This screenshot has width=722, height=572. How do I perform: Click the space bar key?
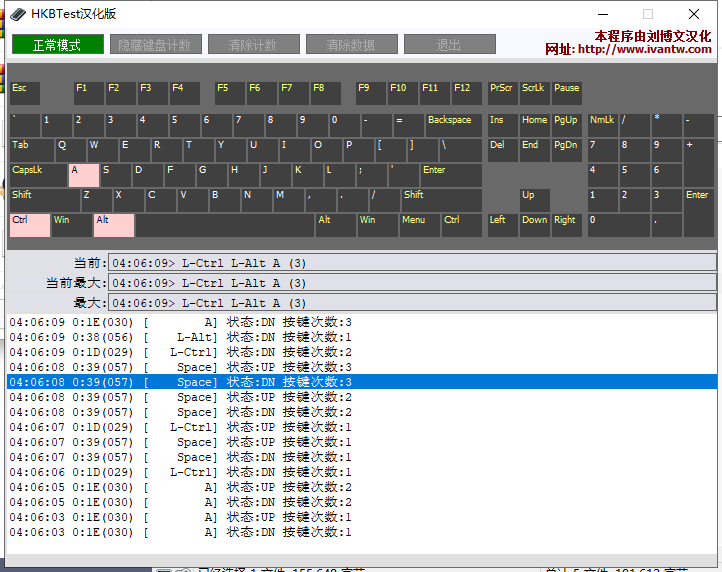(225, 225)
